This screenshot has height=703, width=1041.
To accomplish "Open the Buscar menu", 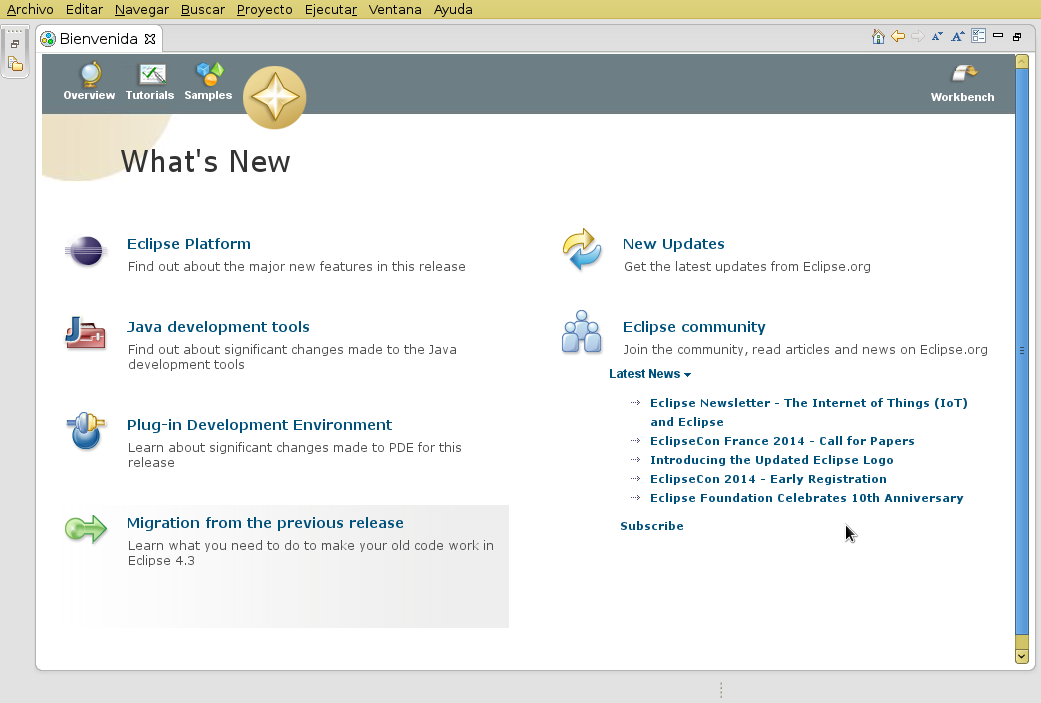I will click(x=202, y=9).
